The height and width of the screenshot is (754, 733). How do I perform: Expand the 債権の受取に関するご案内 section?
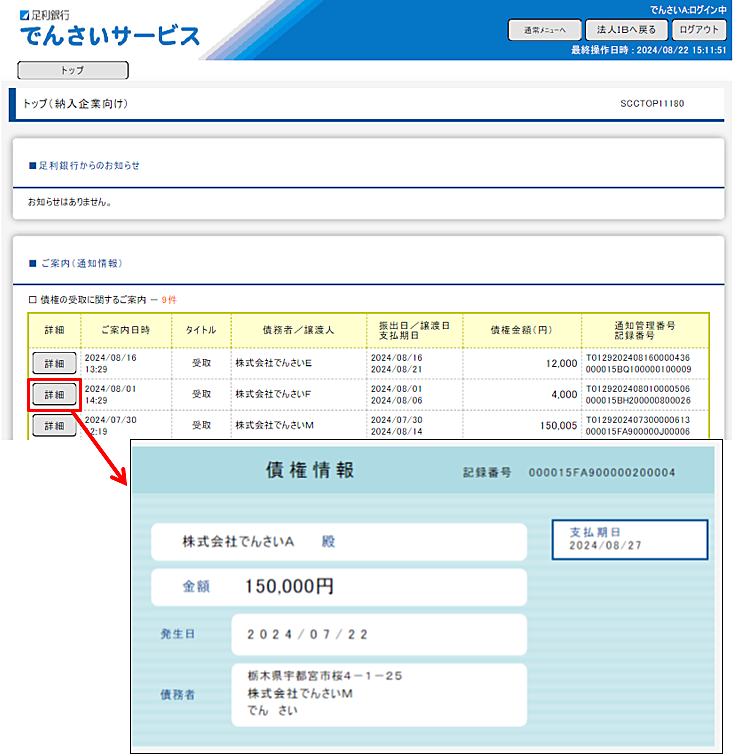pos(32,299)
